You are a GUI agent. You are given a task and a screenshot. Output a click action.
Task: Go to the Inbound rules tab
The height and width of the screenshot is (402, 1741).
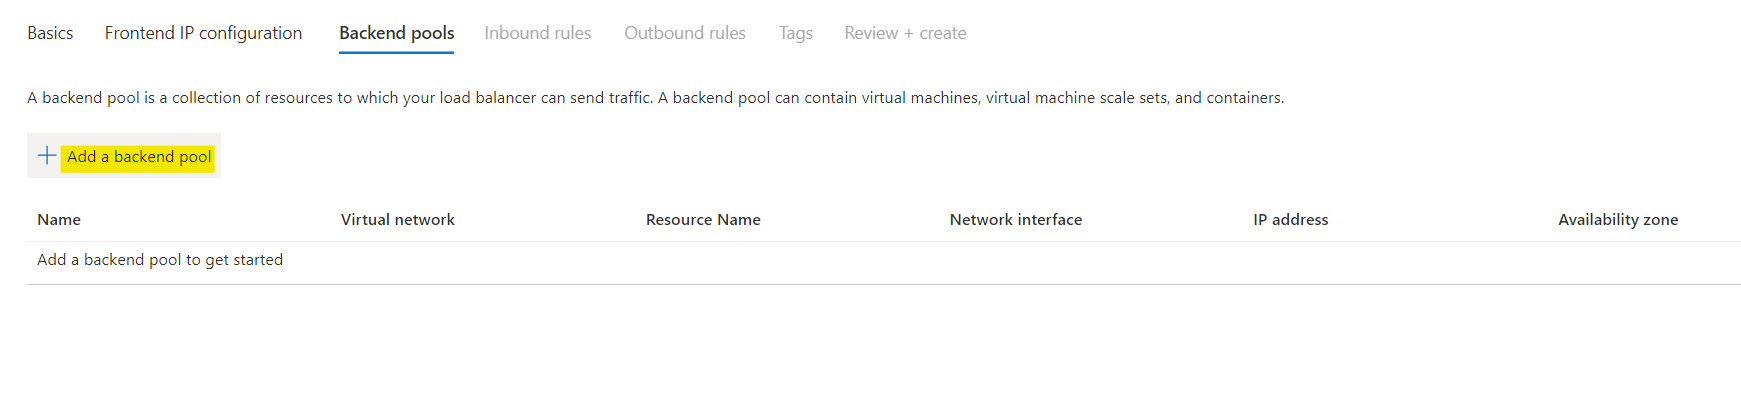point(537,33)
